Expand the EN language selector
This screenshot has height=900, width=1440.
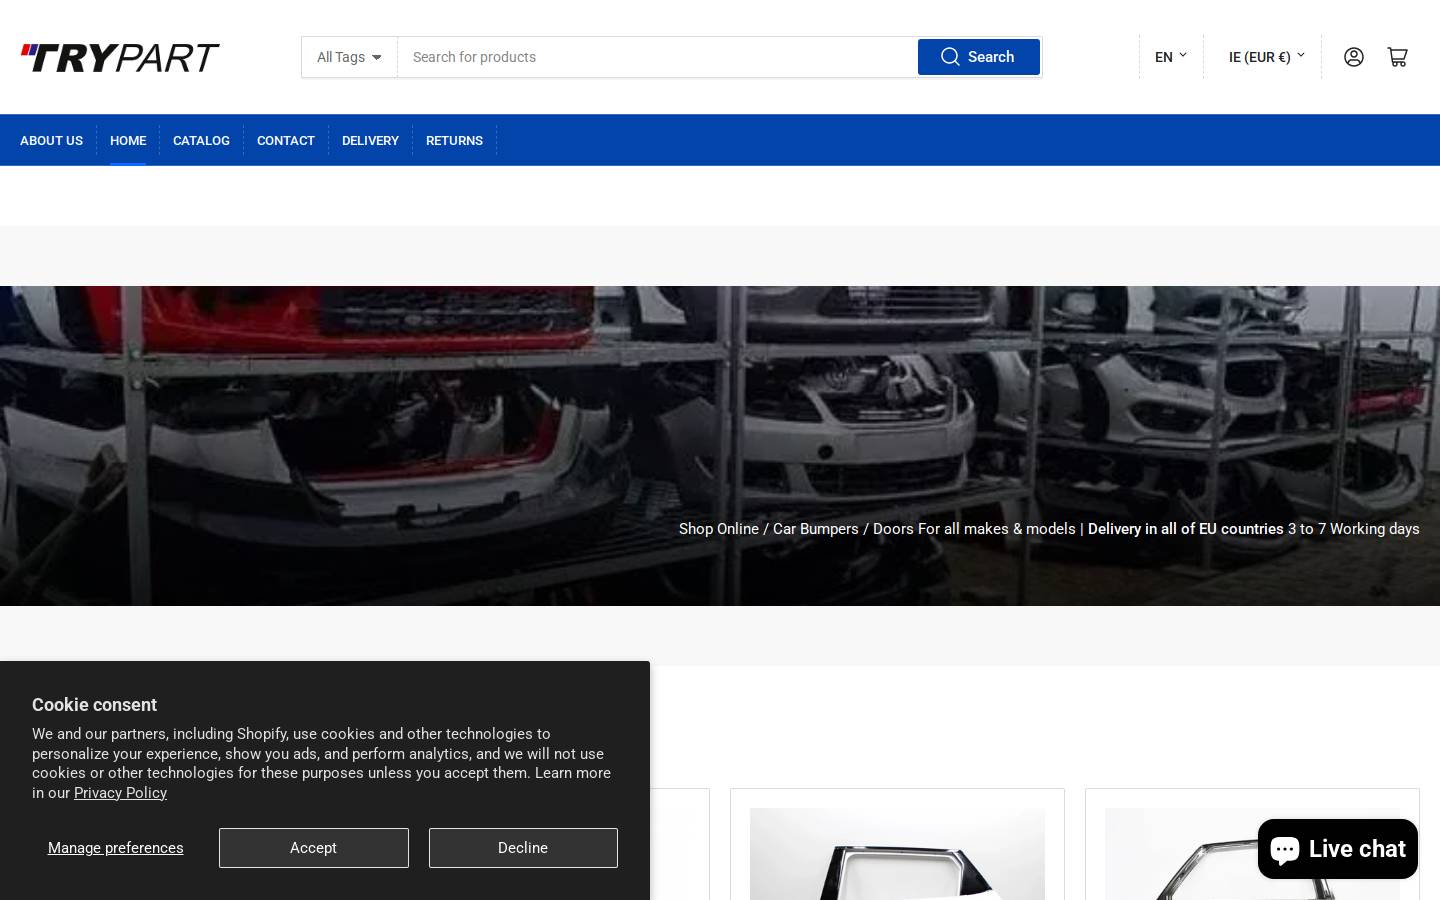pos(1171,57)
